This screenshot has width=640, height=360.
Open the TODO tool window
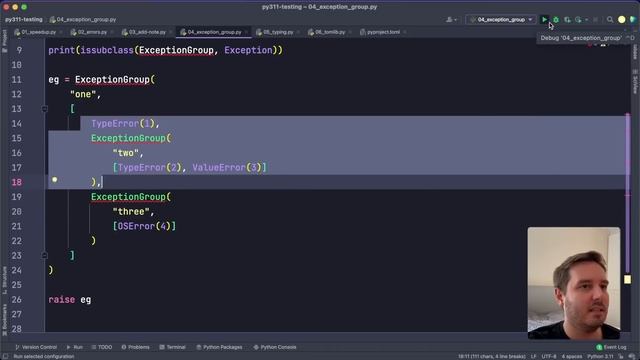102,347
